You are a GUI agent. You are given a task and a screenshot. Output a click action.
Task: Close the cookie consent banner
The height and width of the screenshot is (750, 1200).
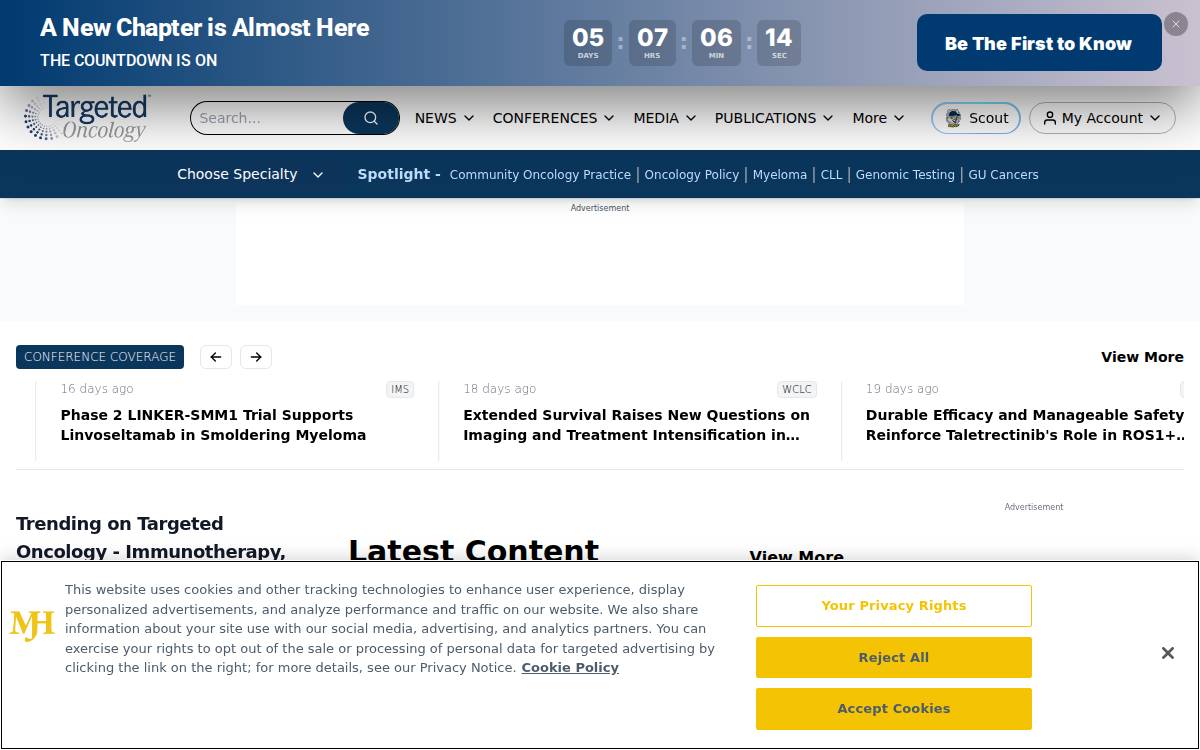pyautogui.click(x=1167, y=653)
